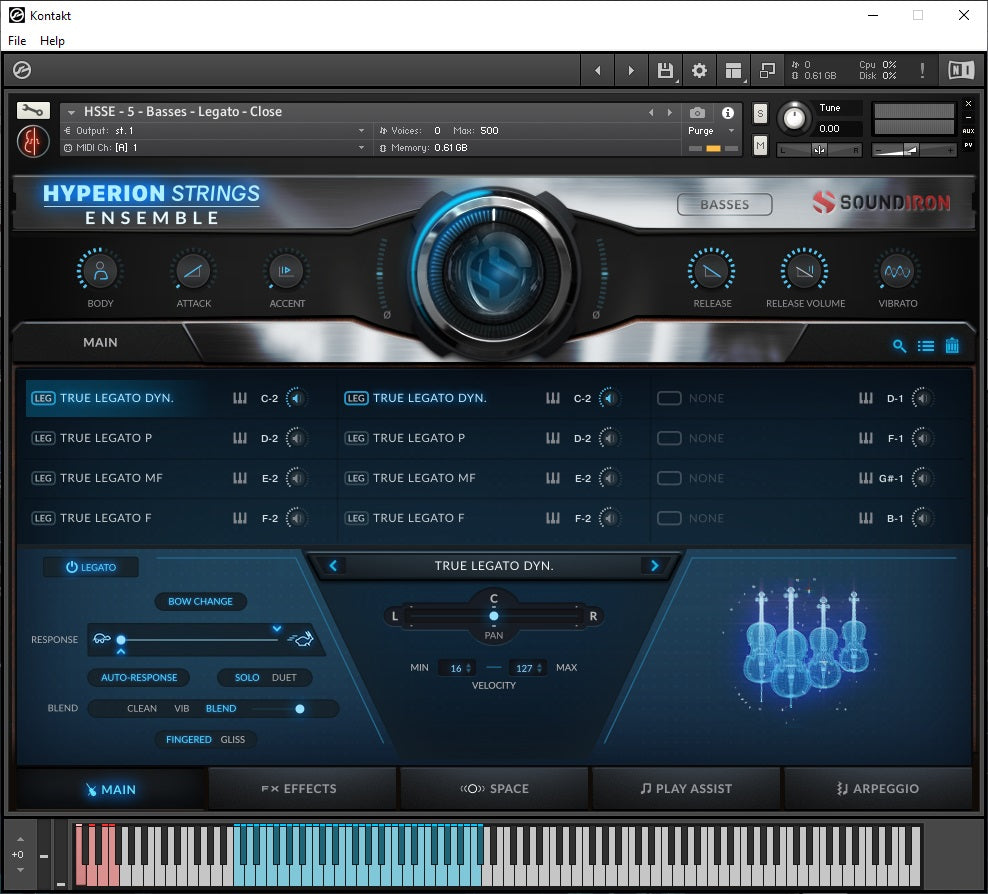Click the save floppy disk icon
The height and width of the screenshot is (894, 988).
[x=665, y=71]
